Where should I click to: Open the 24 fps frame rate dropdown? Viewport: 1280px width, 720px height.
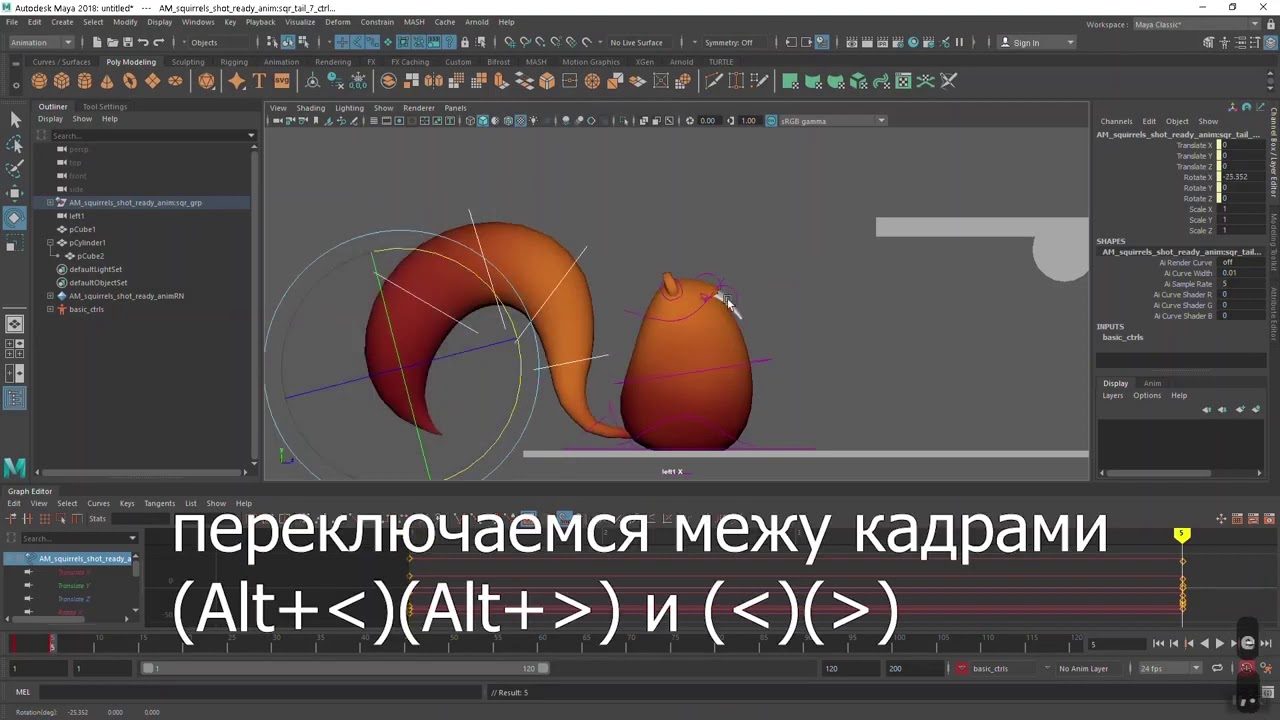(x=1170, y=668)
